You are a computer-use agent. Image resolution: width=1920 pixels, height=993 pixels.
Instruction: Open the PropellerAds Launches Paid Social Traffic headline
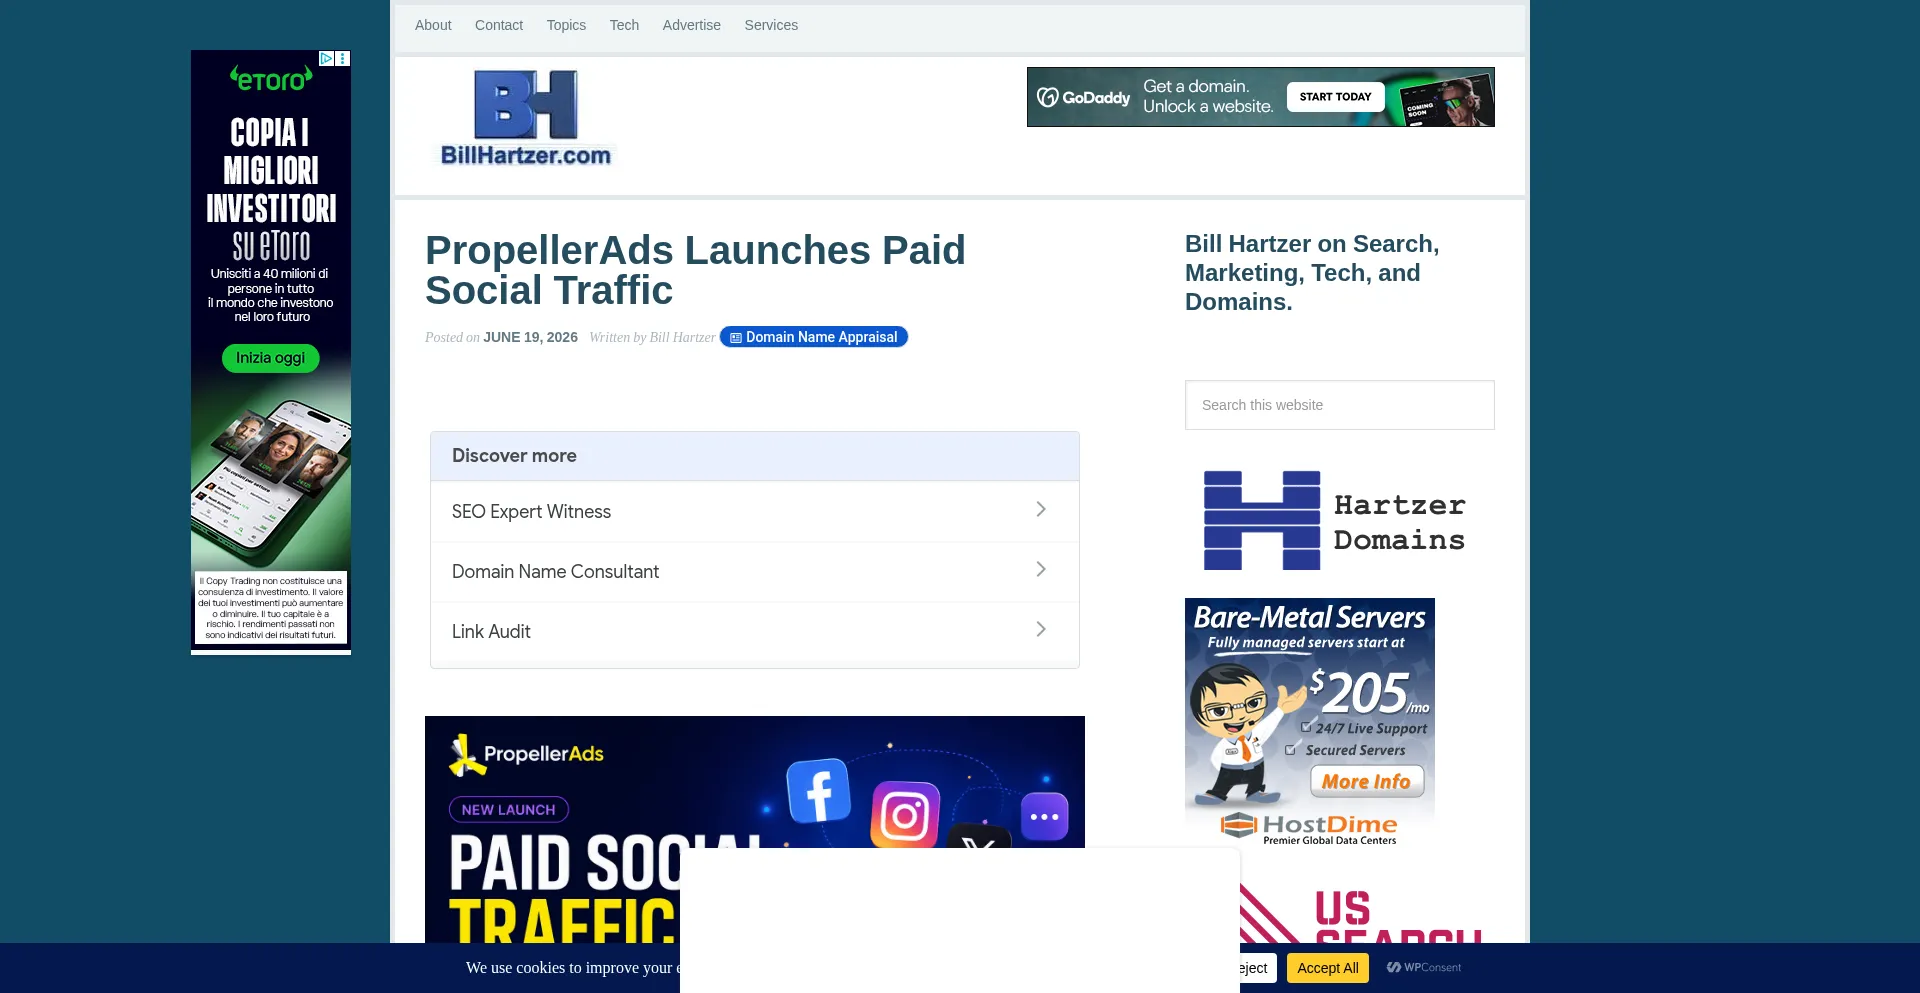tap(695, 270)
